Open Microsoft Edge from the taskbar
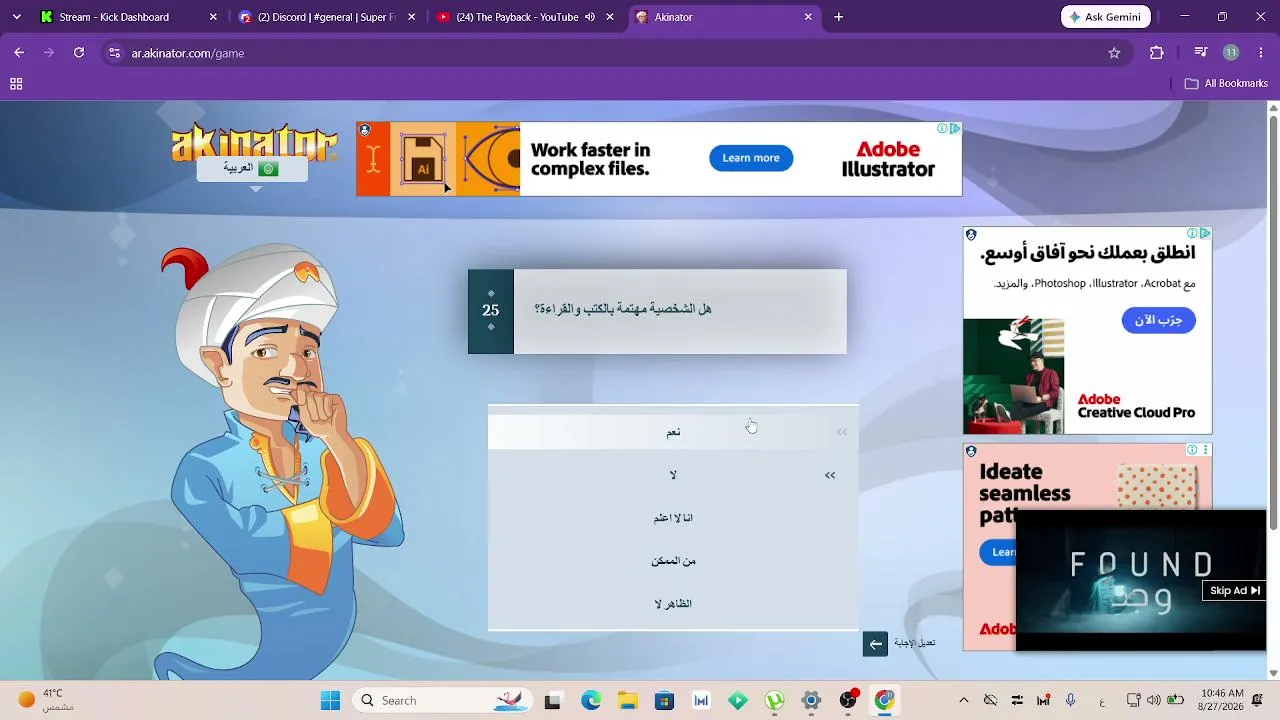The image size is (1280, 720). click(591, 701)
